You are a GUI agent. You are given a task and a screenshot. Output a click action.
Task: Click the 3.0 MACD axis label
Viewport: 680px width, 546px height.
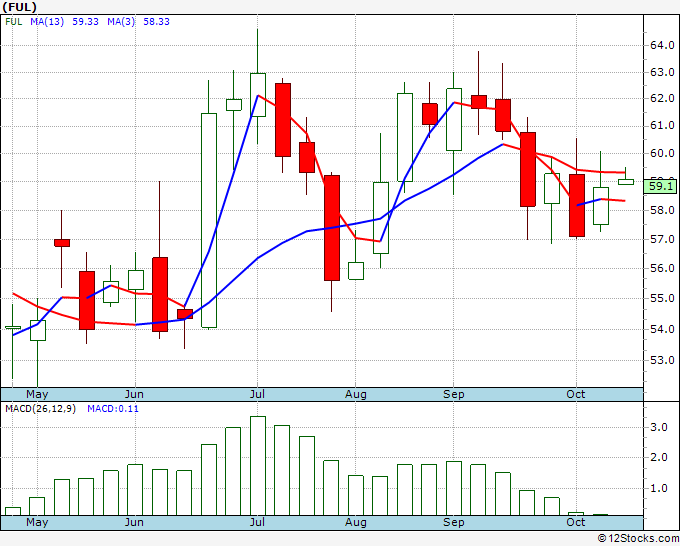[x=659, y=427]
